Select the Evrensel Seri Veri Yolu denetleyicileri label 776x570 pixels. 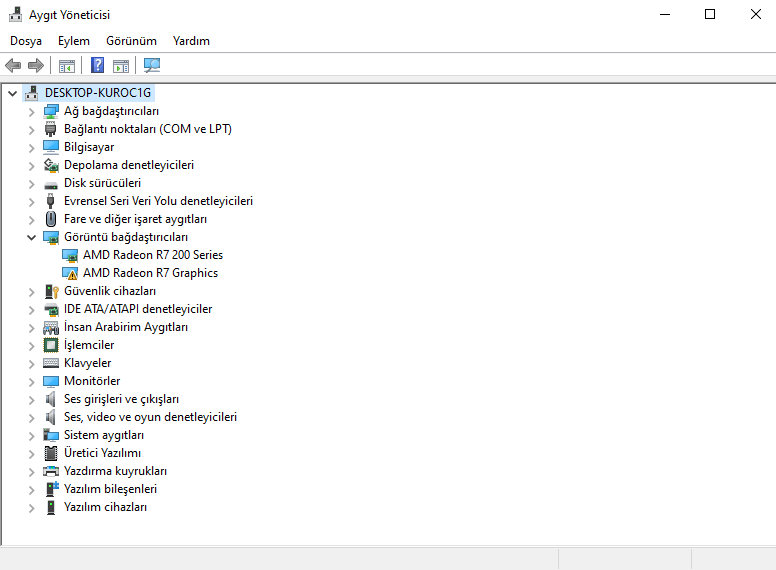pos(158,201)
